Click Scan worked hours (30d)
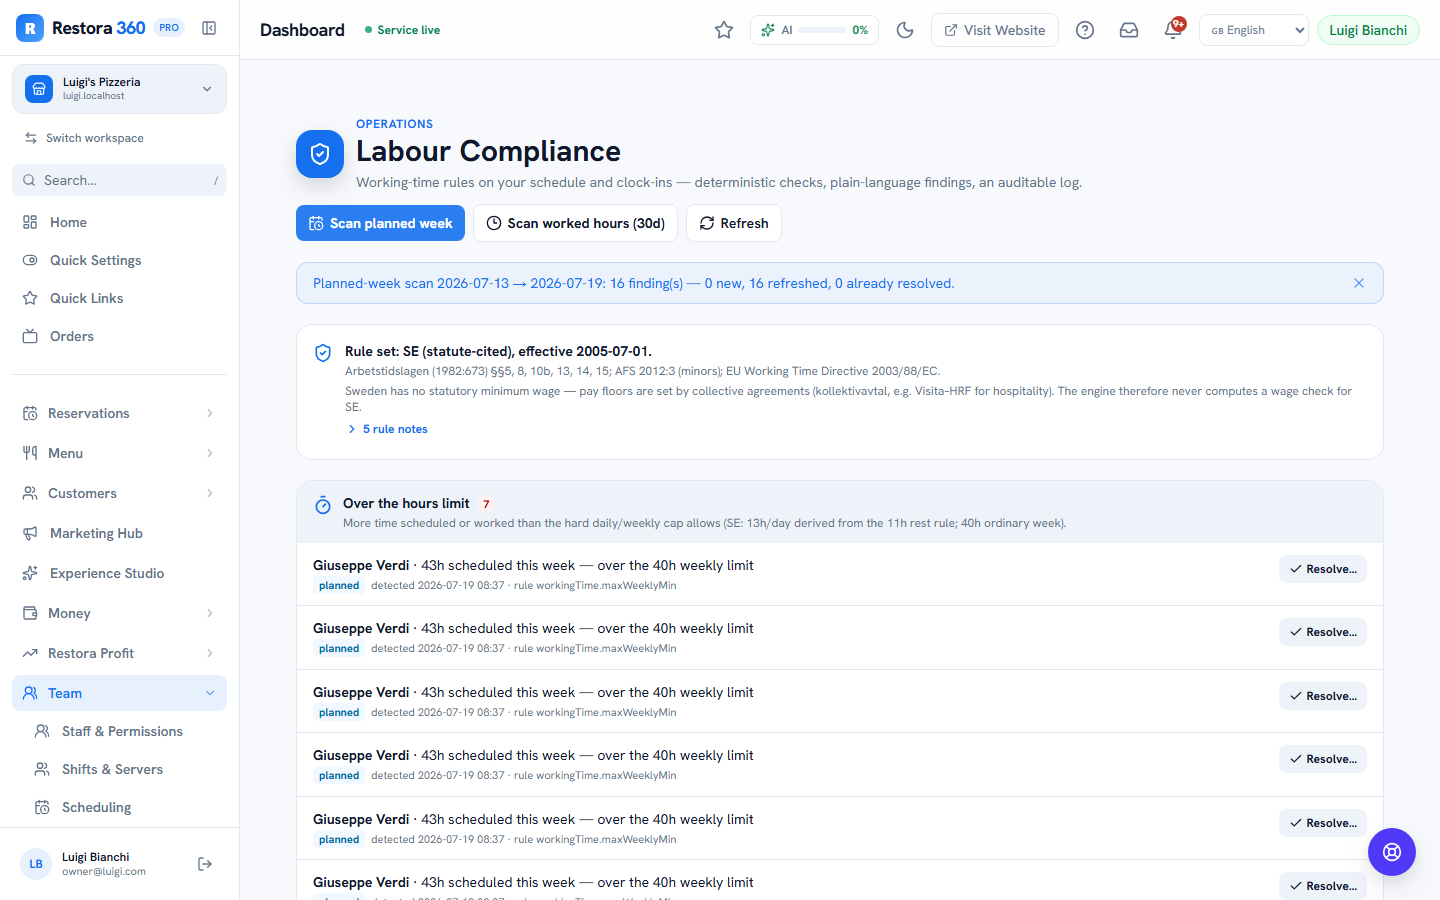Viewport: 1440px width, 900px height. coord(576,223)
